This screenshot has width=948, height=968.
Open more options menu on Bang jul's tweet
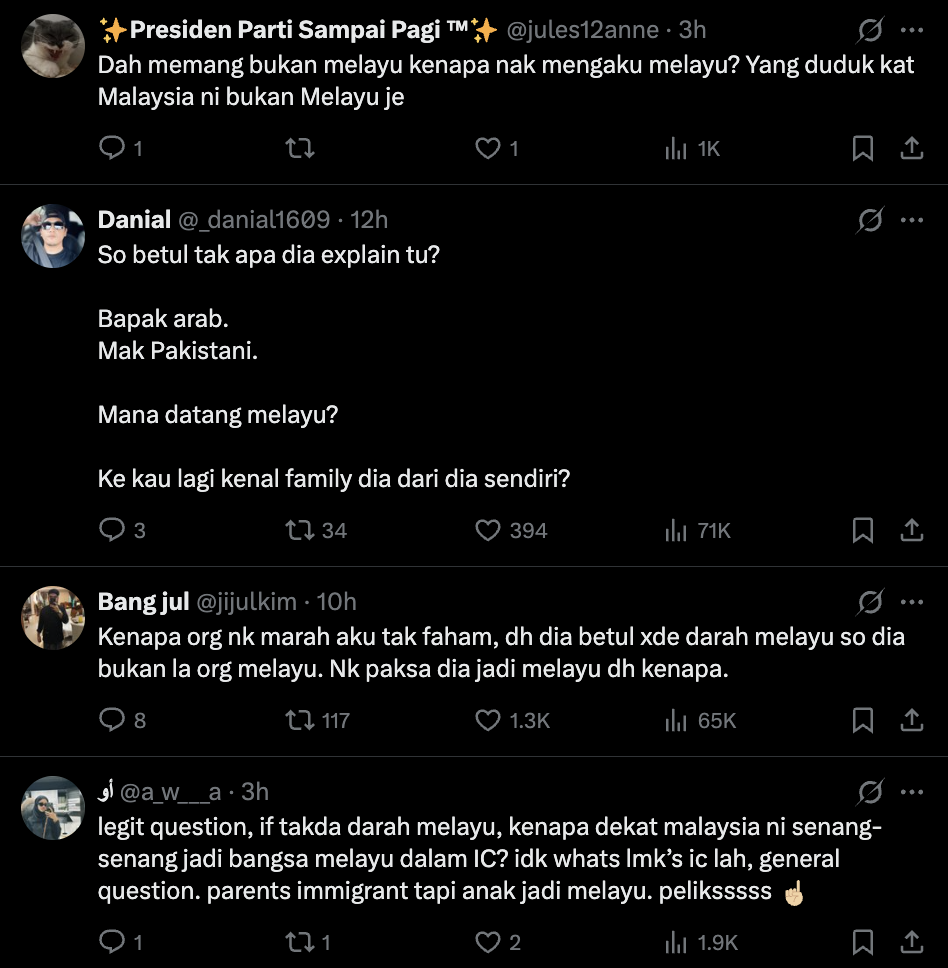912,602
